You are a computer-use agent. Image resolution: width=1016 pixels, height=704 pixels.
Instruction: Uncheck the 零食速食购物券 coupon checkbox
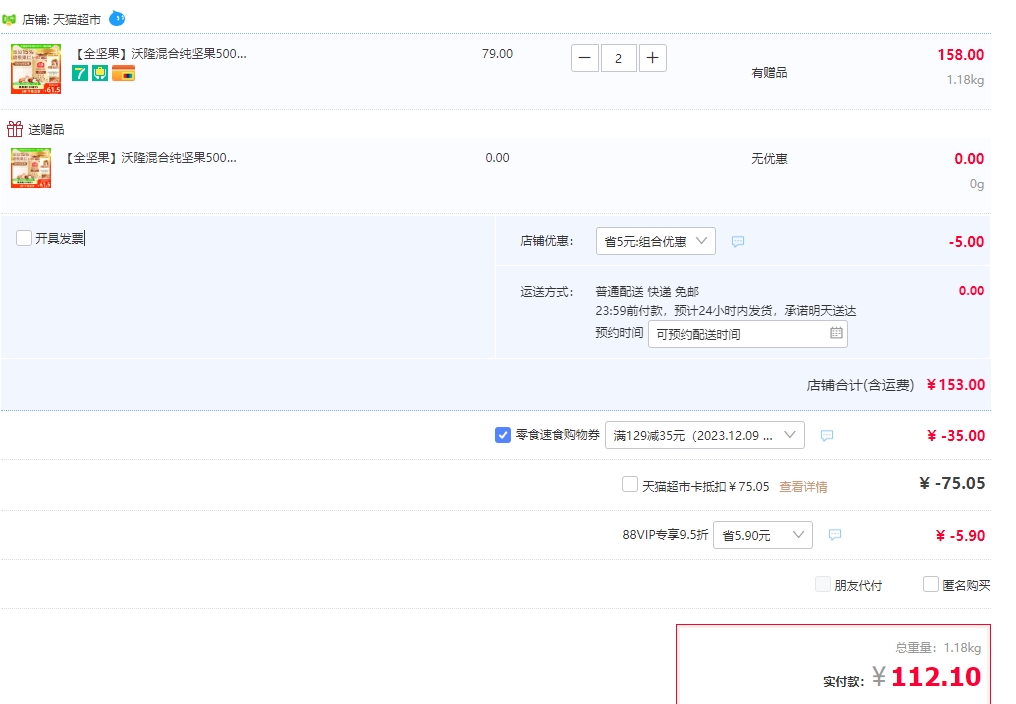[x=503, y=435]
